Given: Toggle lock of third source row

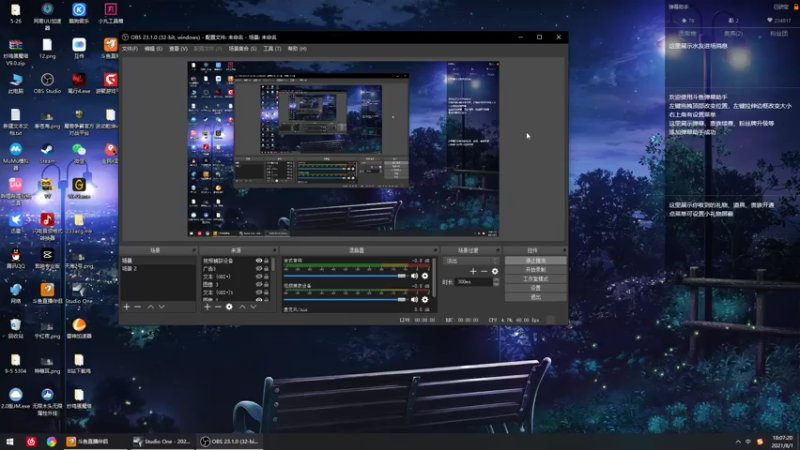Looking at the screenshot, I should (x=266, y=277).
